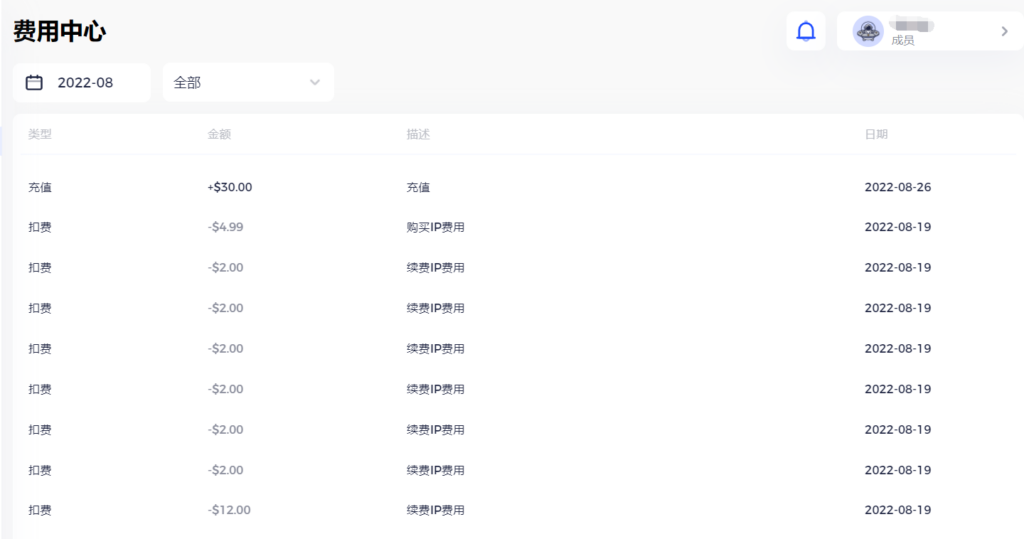Click the 描述 column header
The width and height of the screenshot is (1024, 539).
[418, 134]
